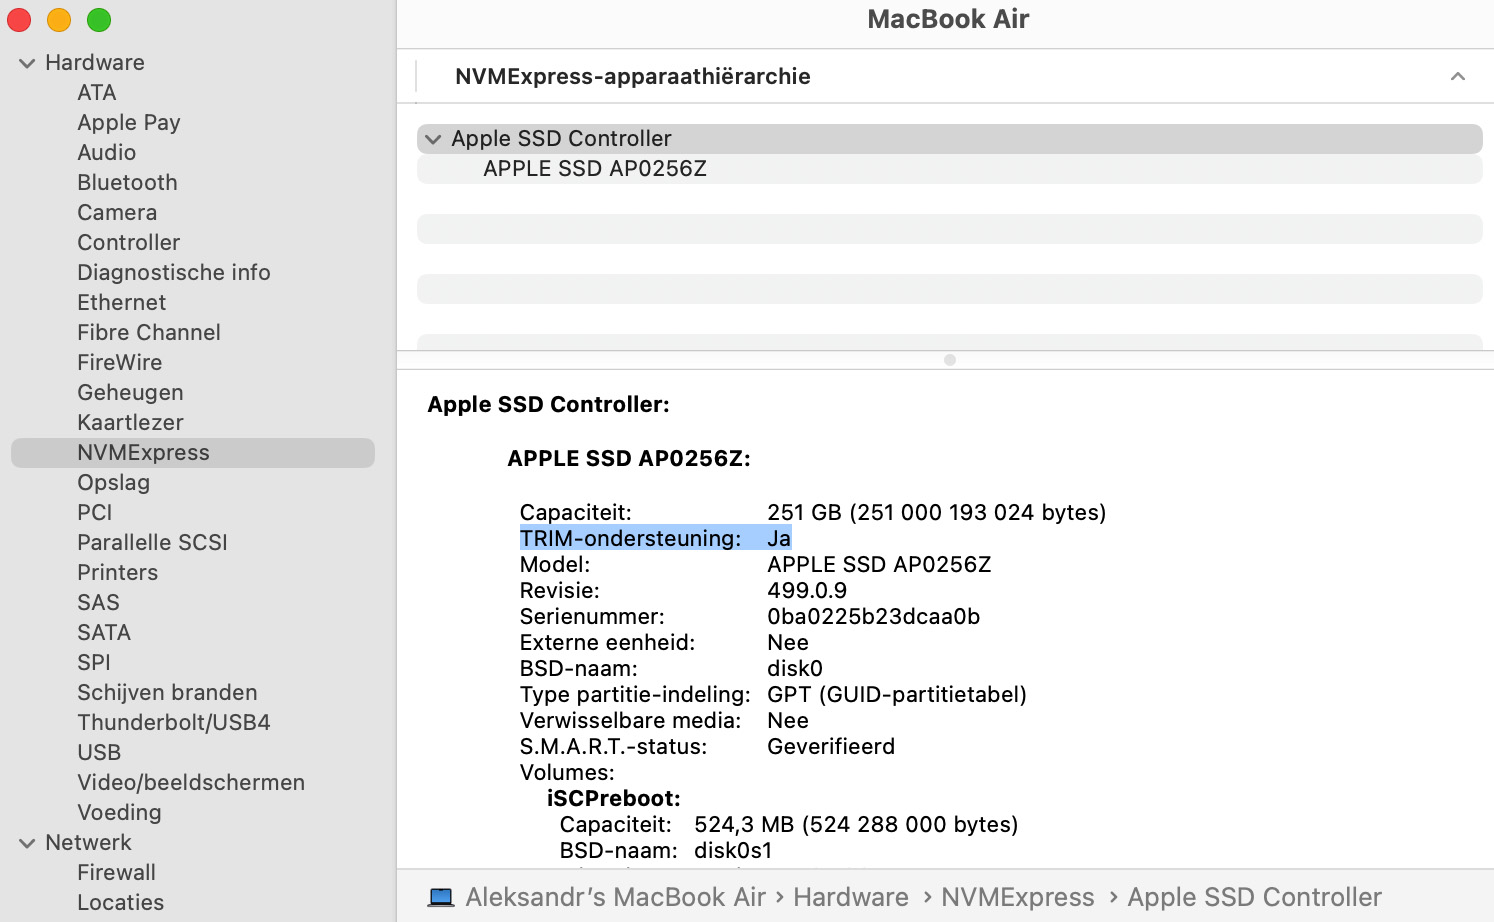Click the split-pane divider handle dot
Viewport: 1494px width, 922px height.
click(x=949, y=360)
